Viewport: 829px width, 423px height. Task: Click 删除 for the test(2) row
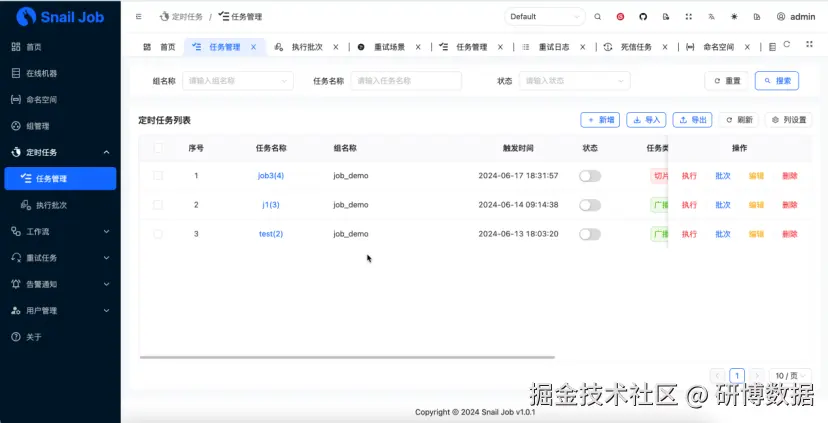(x=789, y=234)
